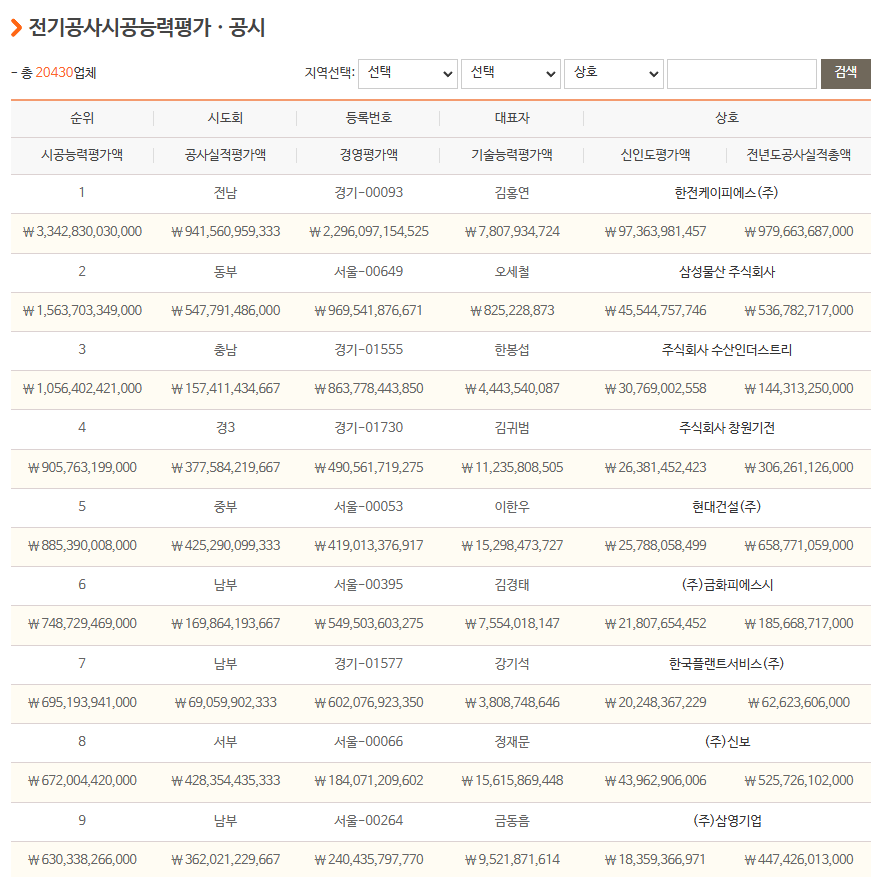Image resolution: width=887 pixels, height=877 pixels.
Task: Click the 등록번호 column header
Action: (x=368, y=118)
